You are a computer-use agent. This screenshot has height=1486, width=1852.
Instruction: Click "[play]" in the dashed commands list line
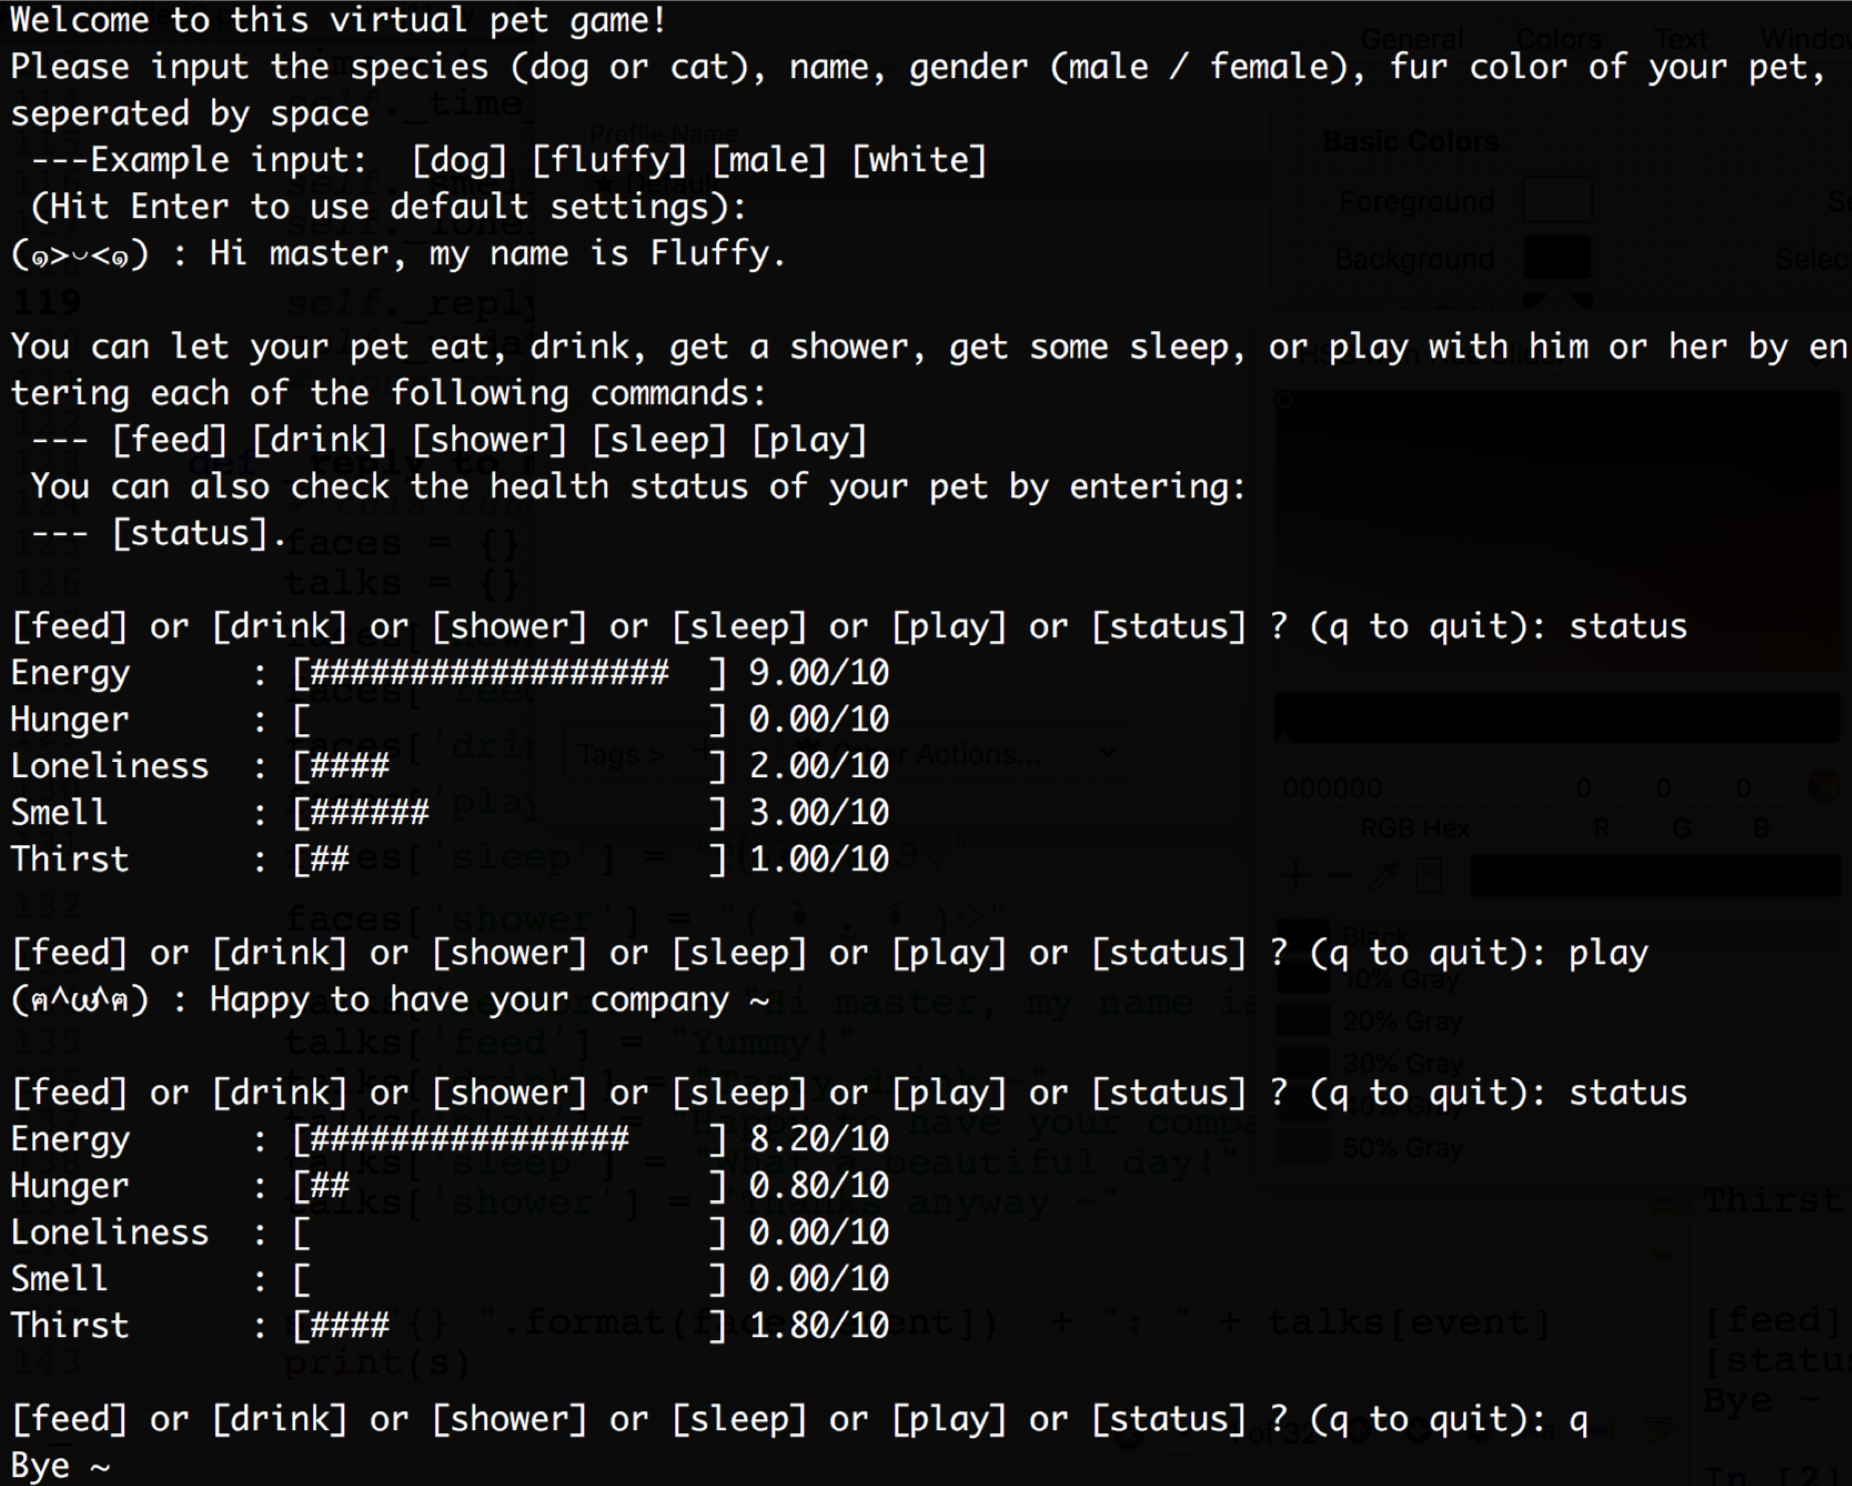(x=809, y=440)
